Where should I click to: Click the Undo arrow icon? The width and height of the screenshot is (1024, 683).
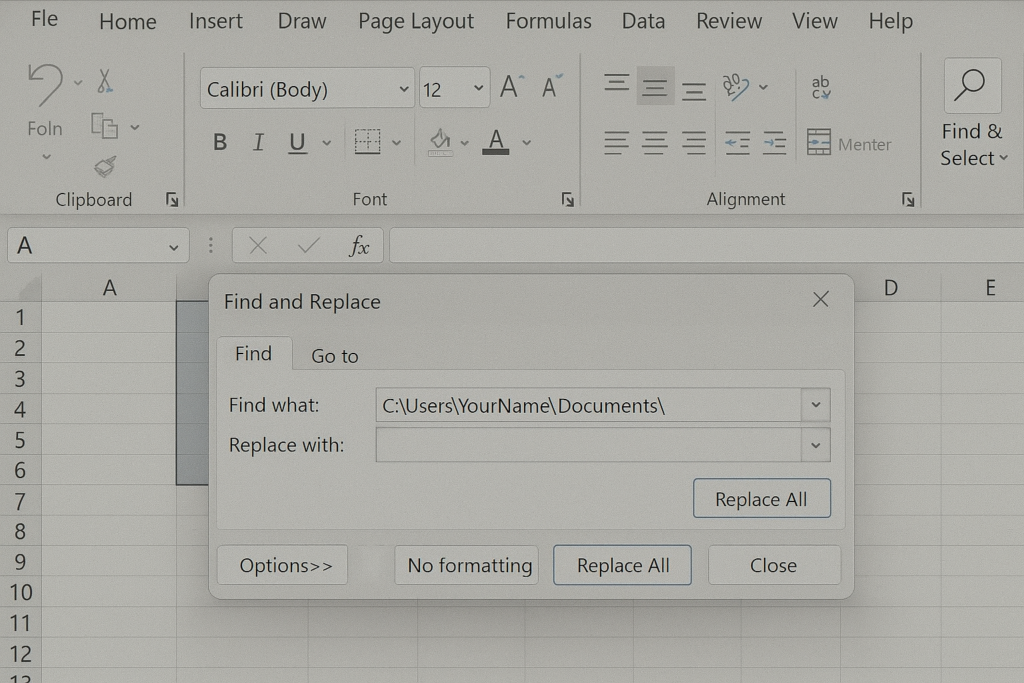pyautogui.click(x=45, y=84)
